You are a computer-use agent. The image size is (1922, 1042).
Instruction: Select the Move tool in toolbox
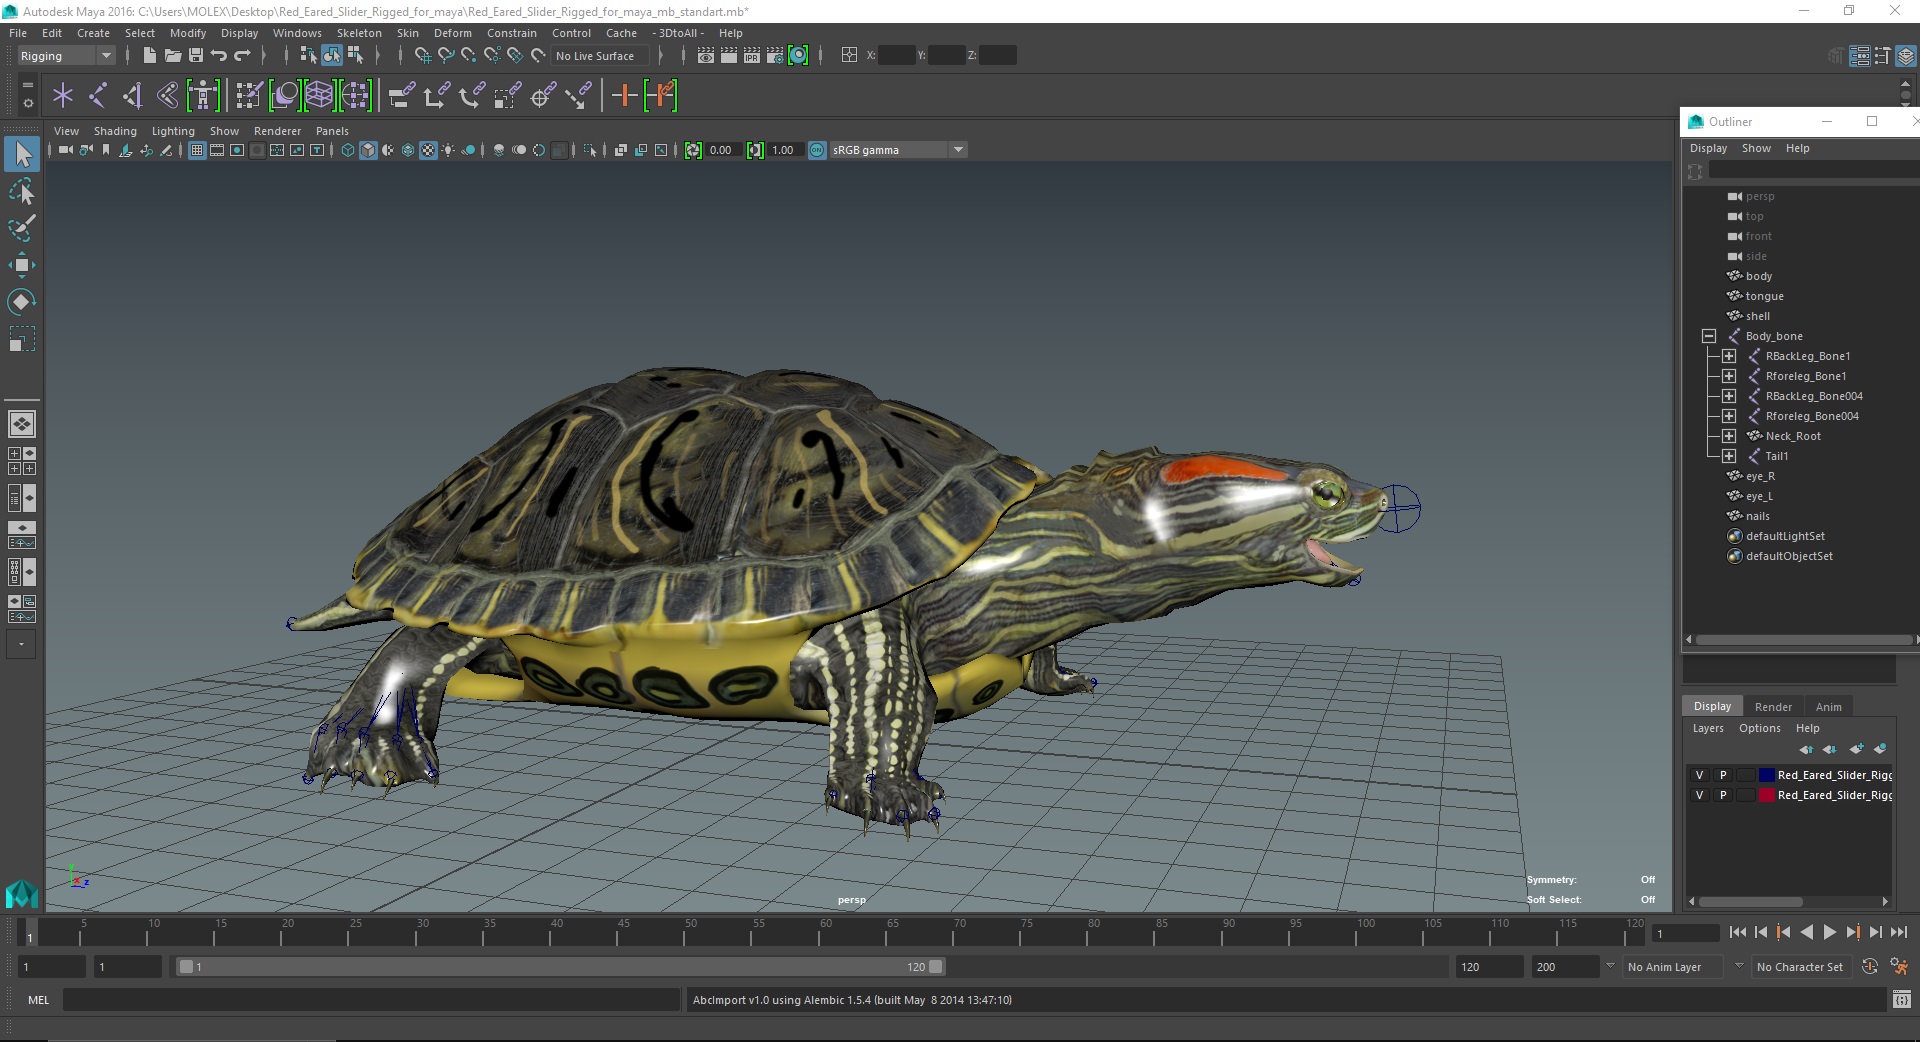[x=21, y=265]
